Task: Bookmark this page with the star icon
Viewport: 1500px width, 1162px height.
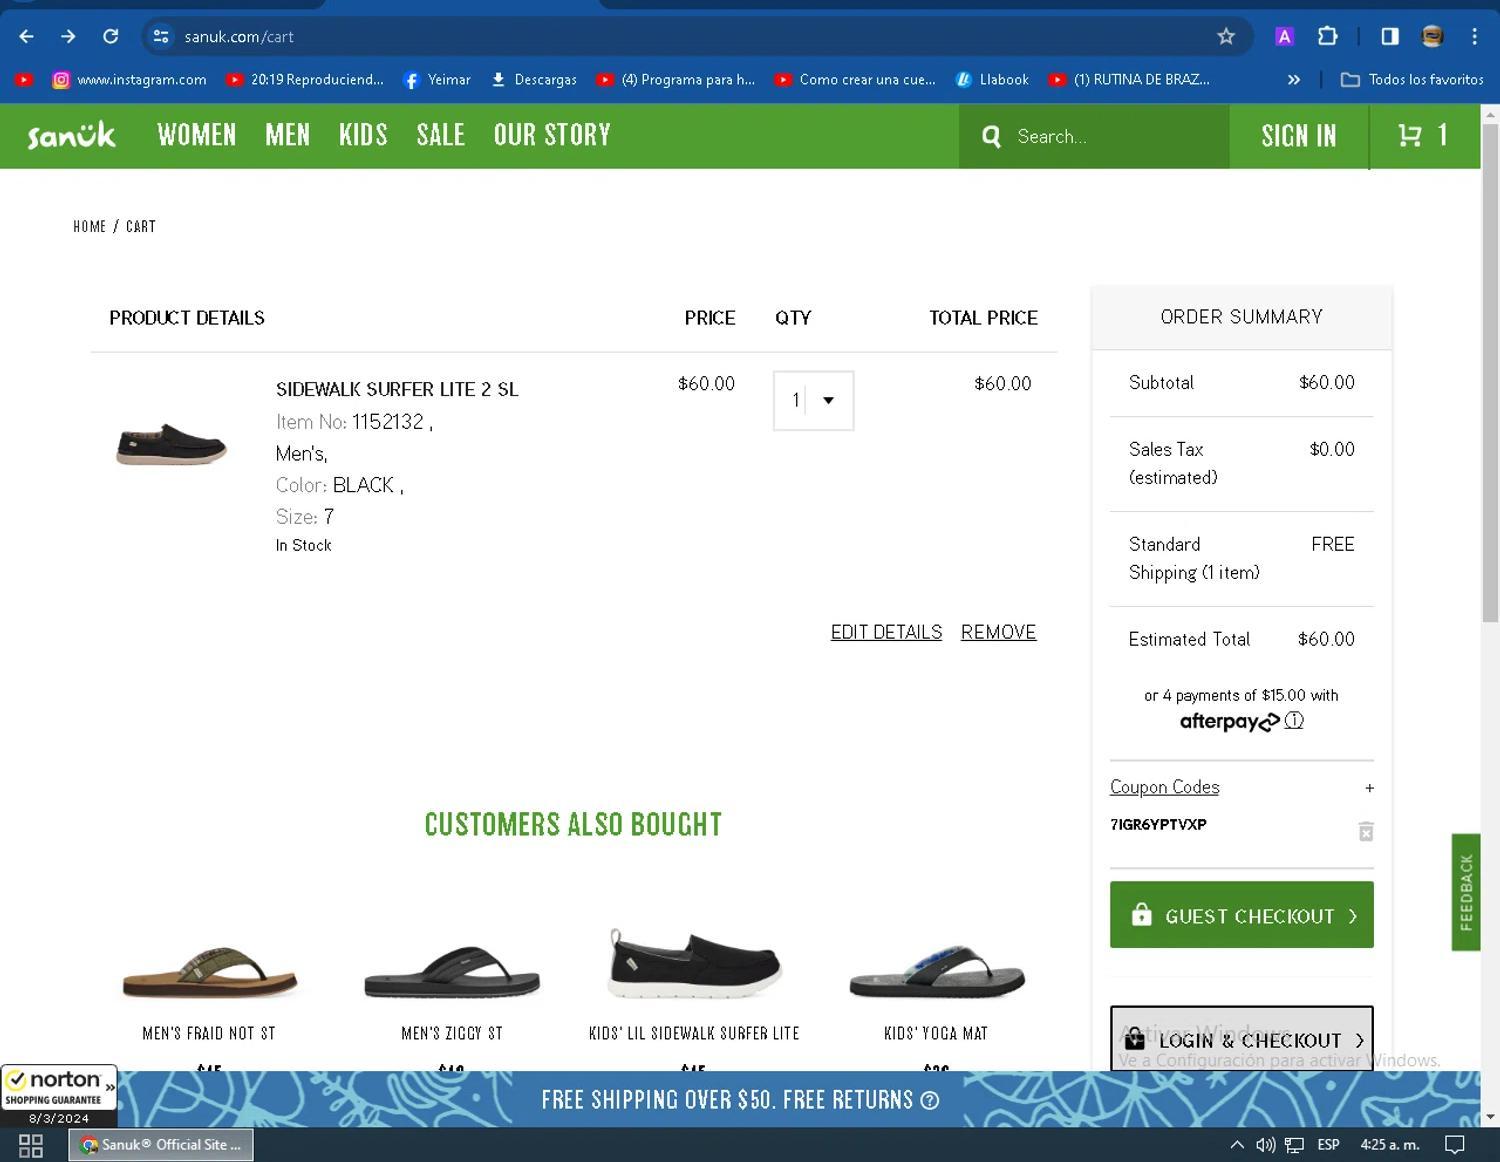Action: [x=1226, y=36]
